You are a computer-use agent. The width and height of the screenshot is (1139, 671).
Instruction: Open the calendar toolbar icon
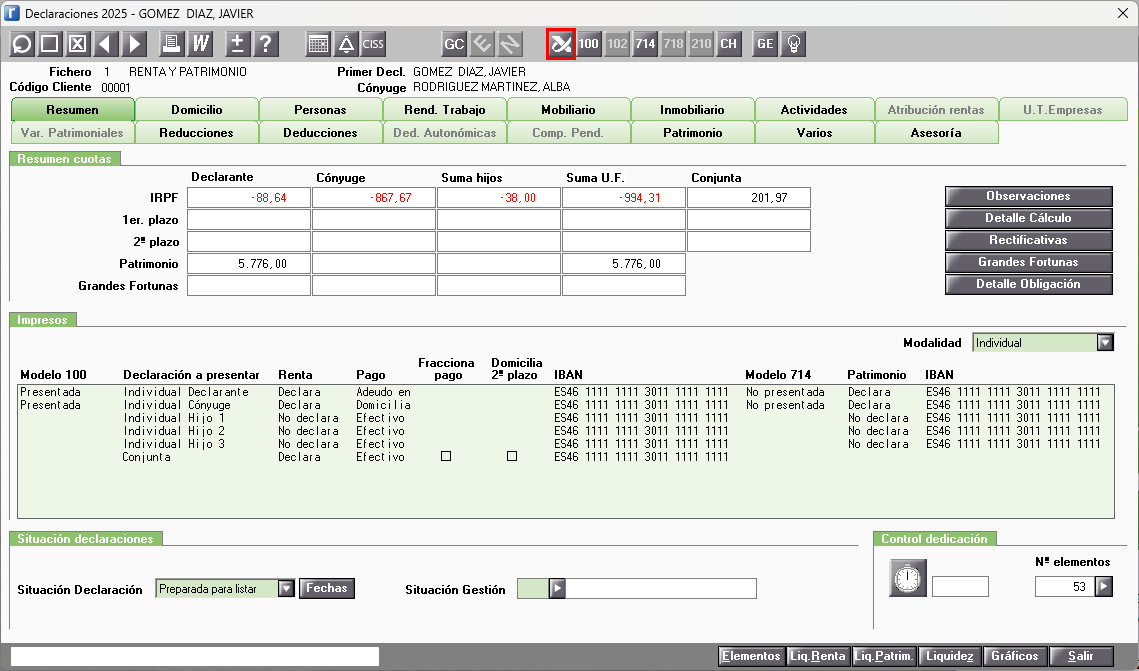pyautogui.click(x=317, y=44)
